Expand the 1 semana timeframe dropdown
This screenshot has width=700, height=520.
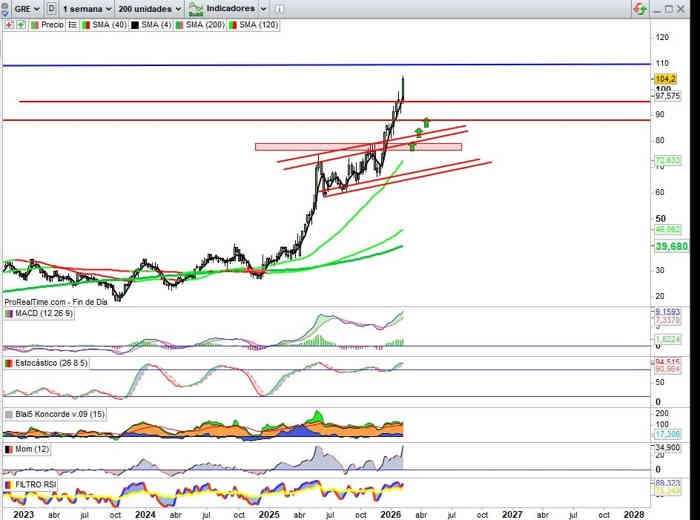tap(89, 8)
